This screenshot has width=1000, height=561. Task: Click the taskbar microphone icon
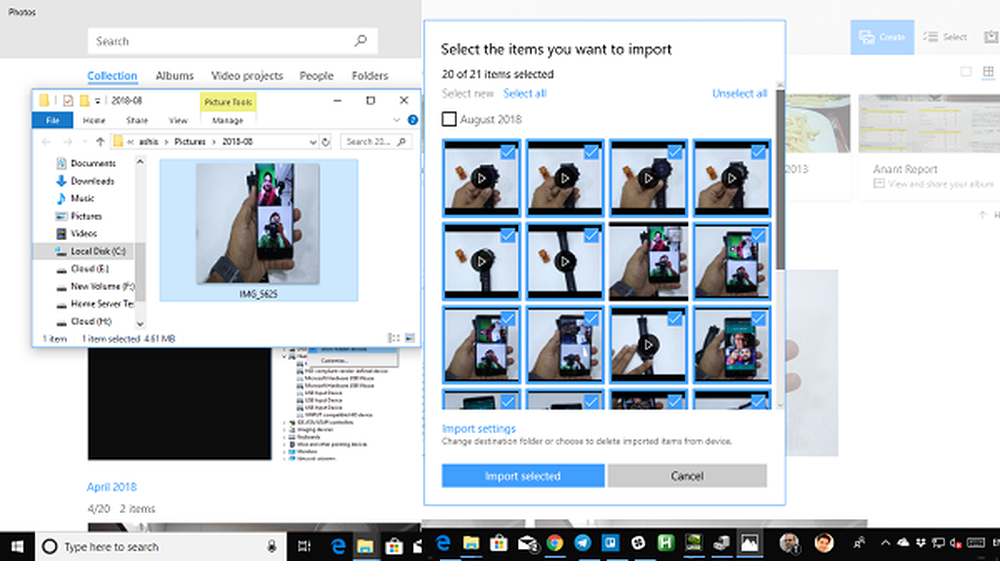[271, 547]
